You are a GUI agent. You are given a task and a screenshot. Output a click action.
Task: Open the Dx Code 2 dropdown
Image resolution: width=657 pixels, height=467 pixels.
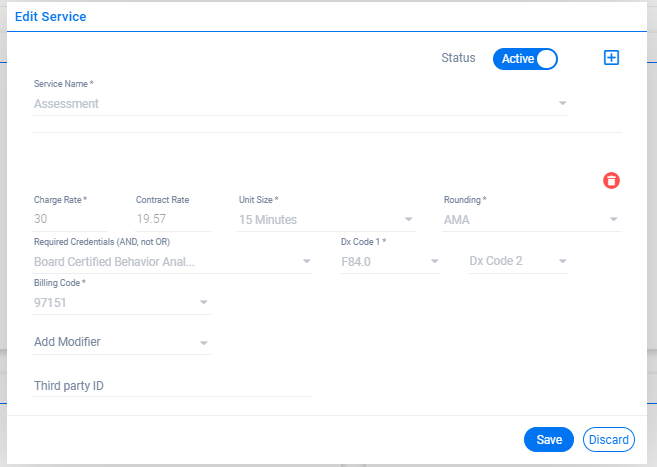pyautogui.click(x=562, y=261)
